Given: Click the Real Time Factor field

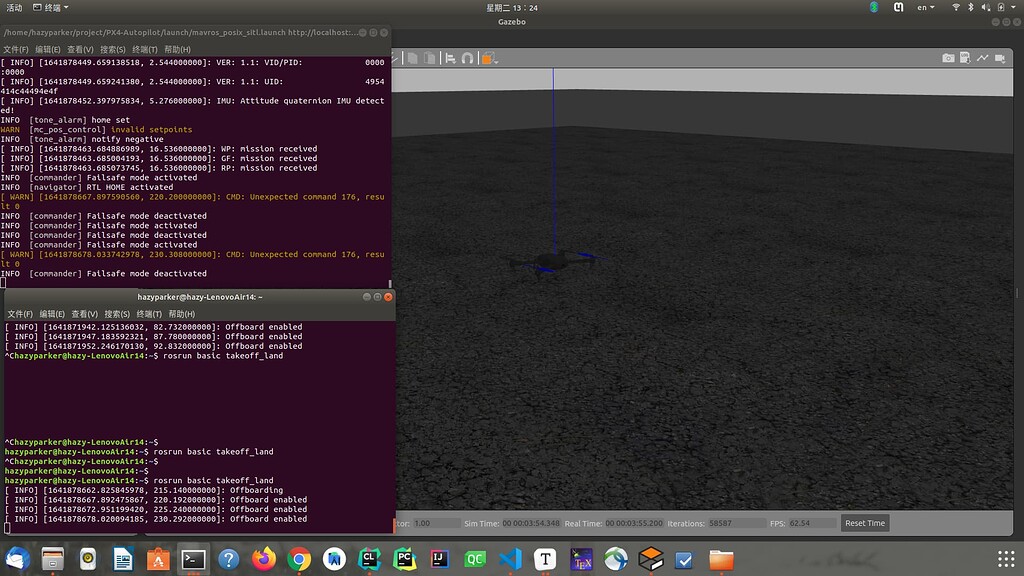Looking at the screenshot, I should 435,523.
